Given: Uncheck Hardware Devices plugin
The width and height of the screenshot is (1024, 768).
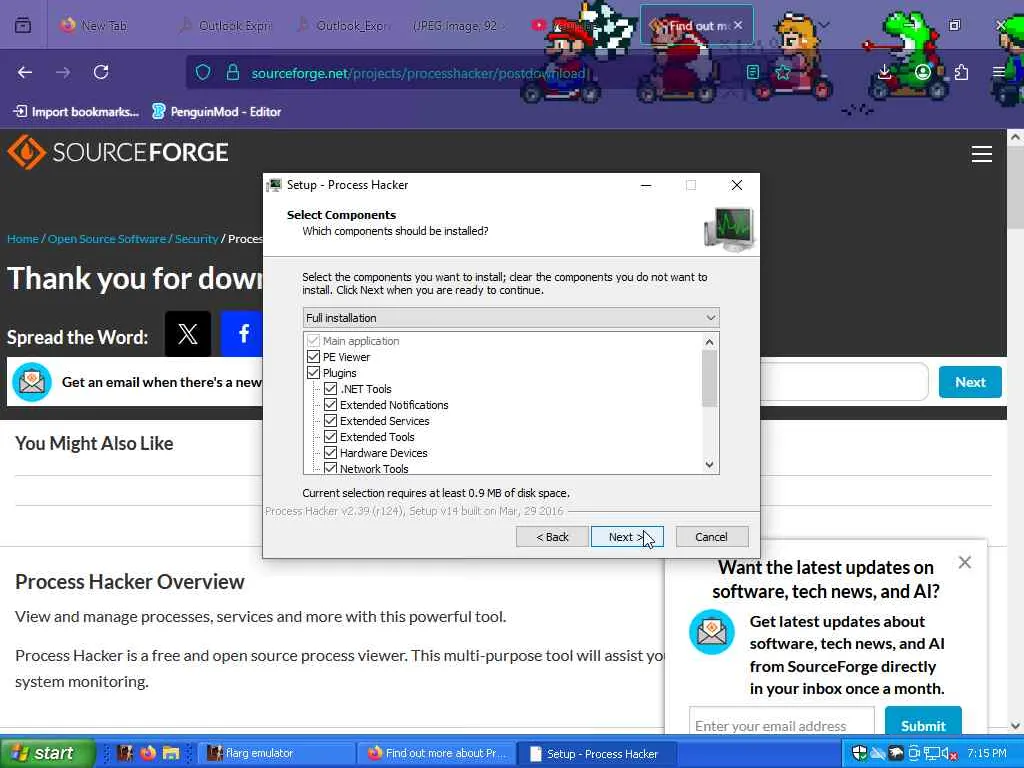Looking at the screenshot, I should (330, 453).
